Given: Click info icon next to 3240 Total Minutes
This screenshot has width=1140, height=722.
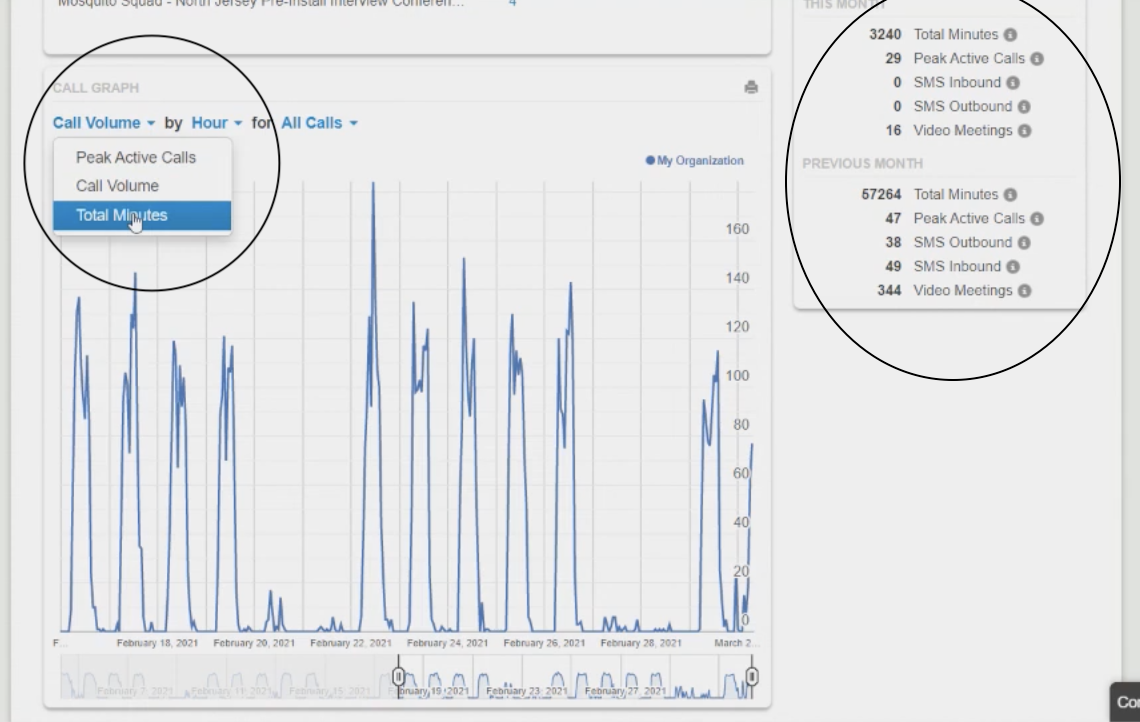Looking at the screenshot, I should (x=1010, y=35).
